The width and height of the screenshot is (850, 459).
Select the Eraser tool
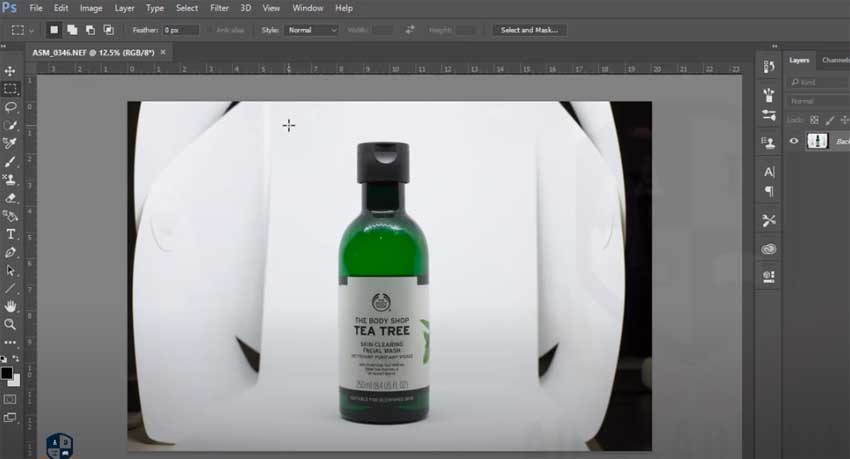pyautogui.click(x=10, y=198)
